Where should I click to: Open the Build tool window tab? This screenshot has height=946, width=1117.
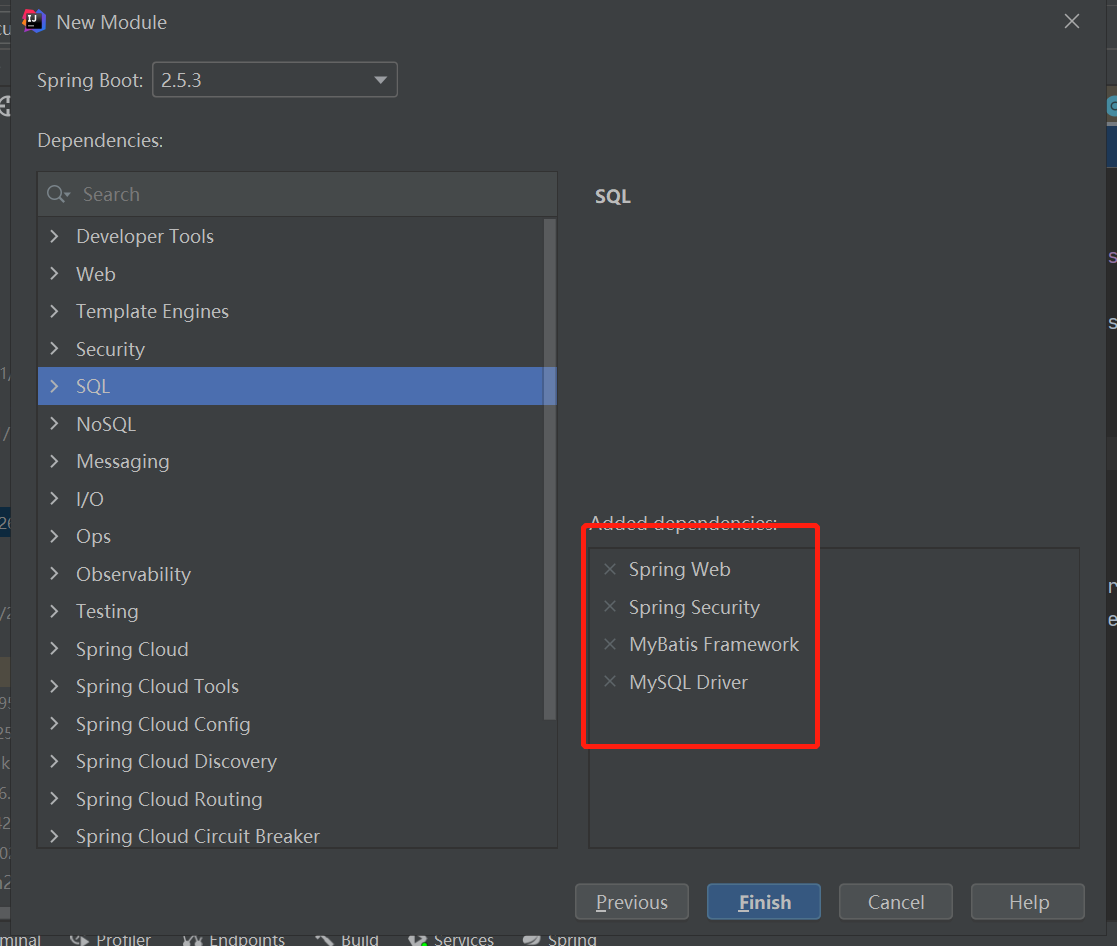click(347, 940)
